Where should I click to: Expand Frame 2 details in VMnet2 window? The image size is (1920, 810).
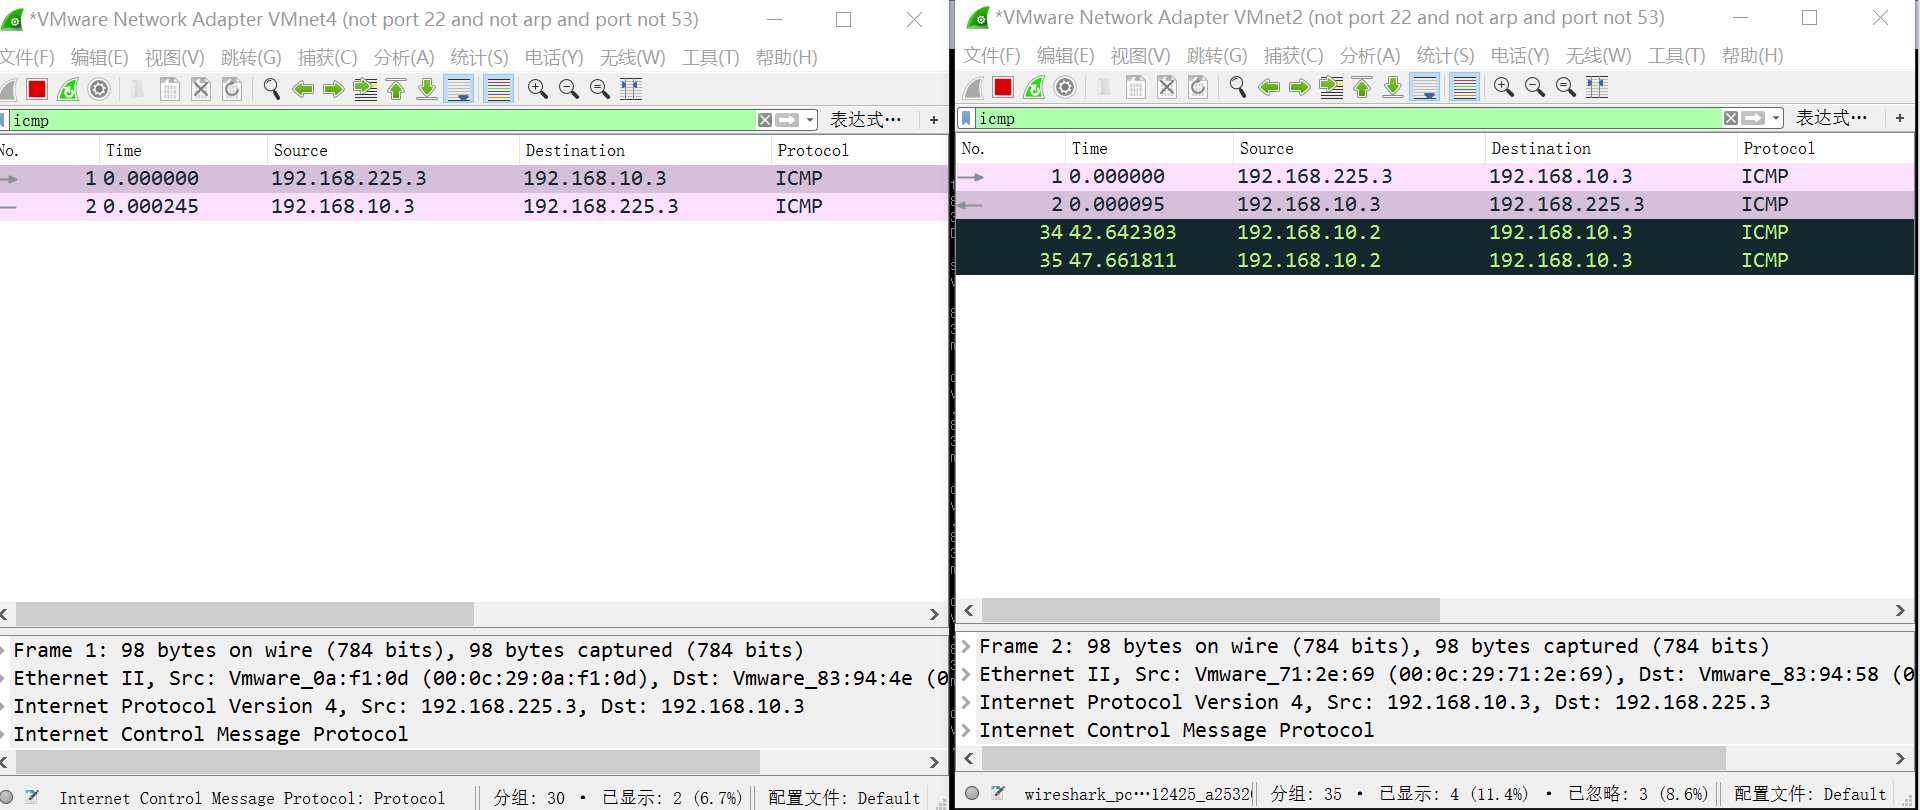pyautogui.click(x=966, y=646)
